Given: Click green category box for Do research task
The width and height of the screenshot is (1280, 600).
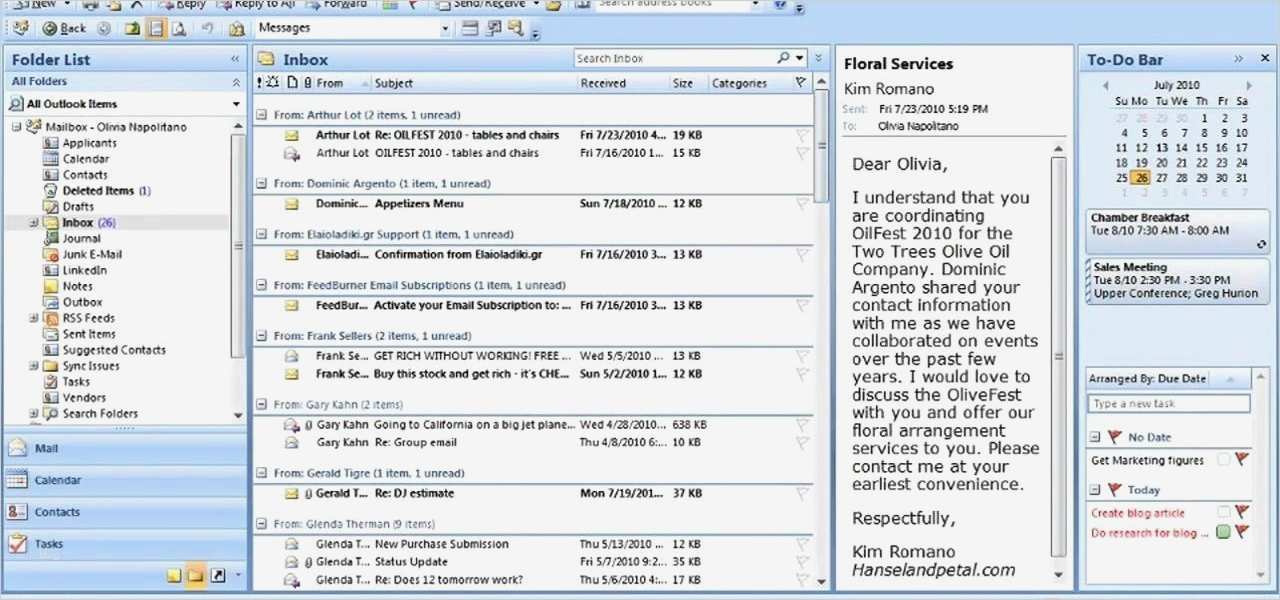Looking at the screenshot, I should click(x=1224, y=533).
